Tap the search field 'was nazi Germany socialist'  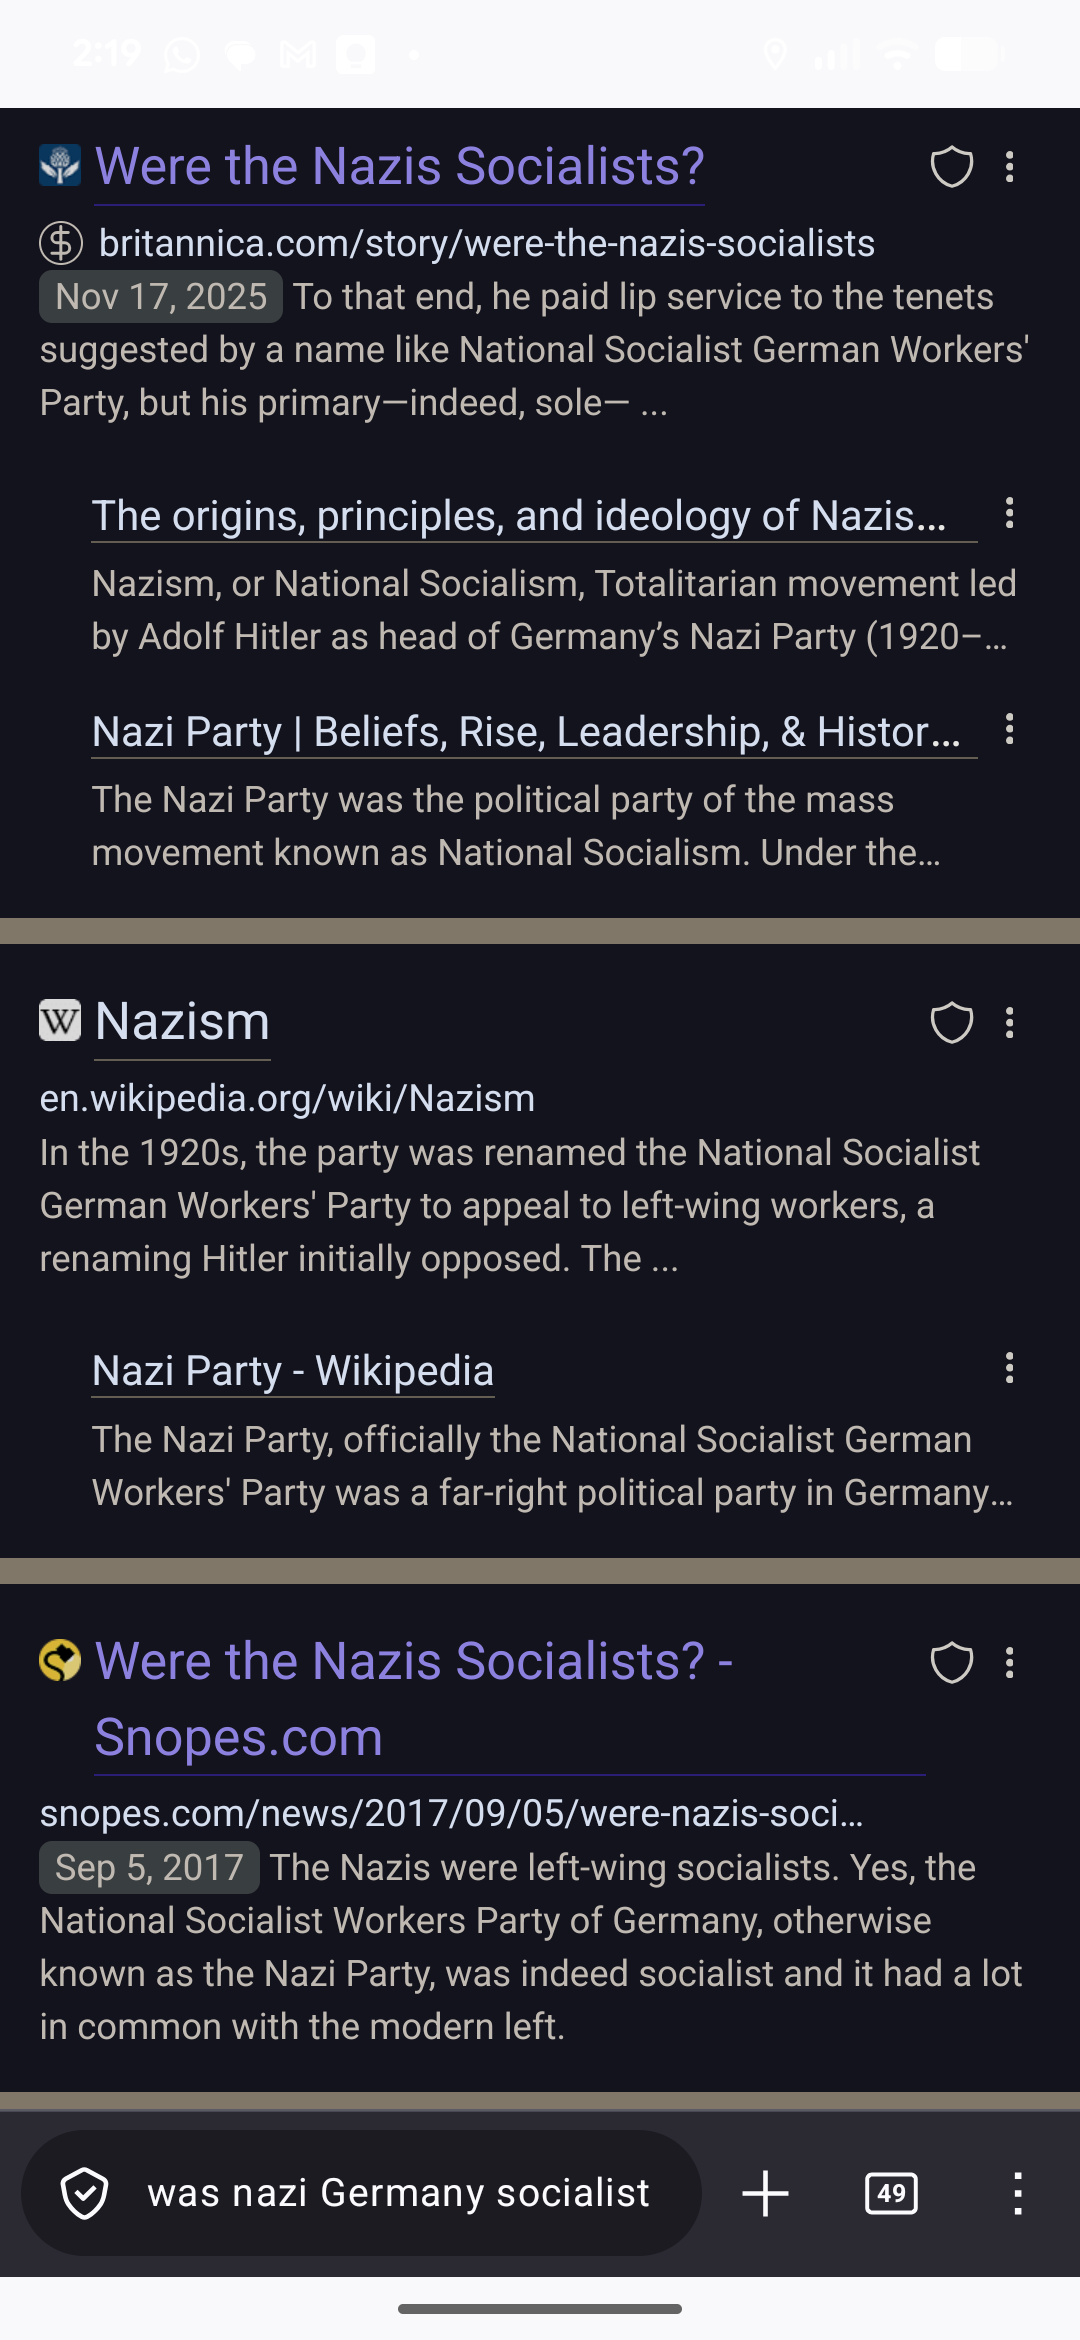(x=398, y=2193)
